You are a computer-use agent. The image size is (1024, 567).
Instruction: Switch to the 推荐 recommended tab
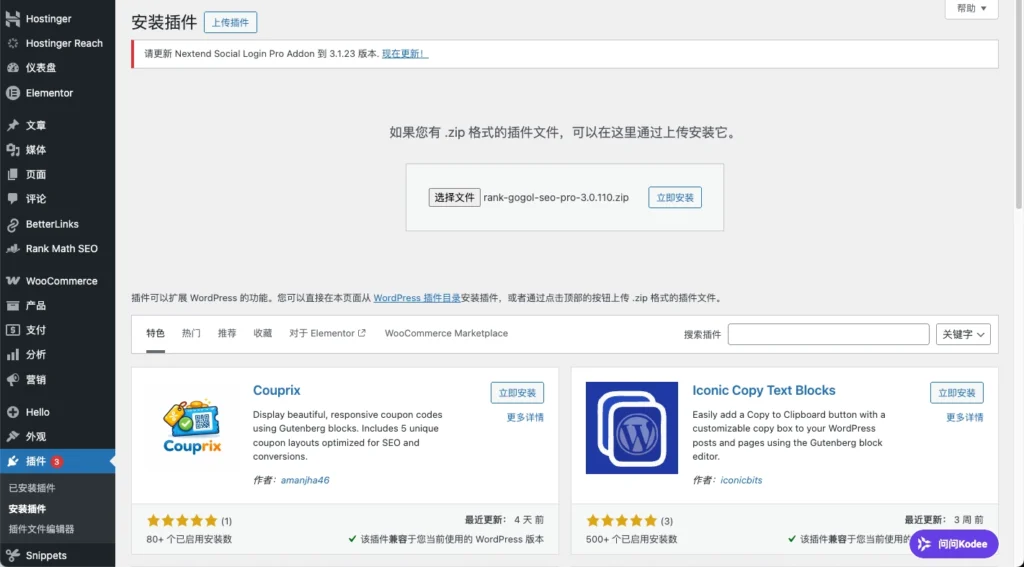(227, 333)
